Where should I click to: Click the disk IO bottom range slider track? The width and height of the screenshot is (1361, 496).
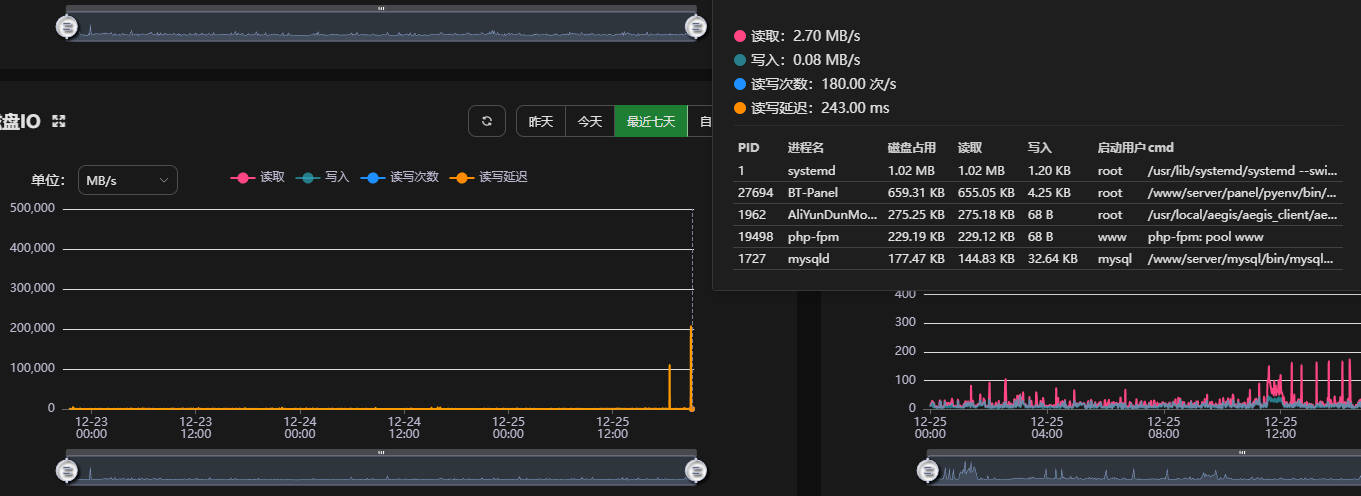380,471
